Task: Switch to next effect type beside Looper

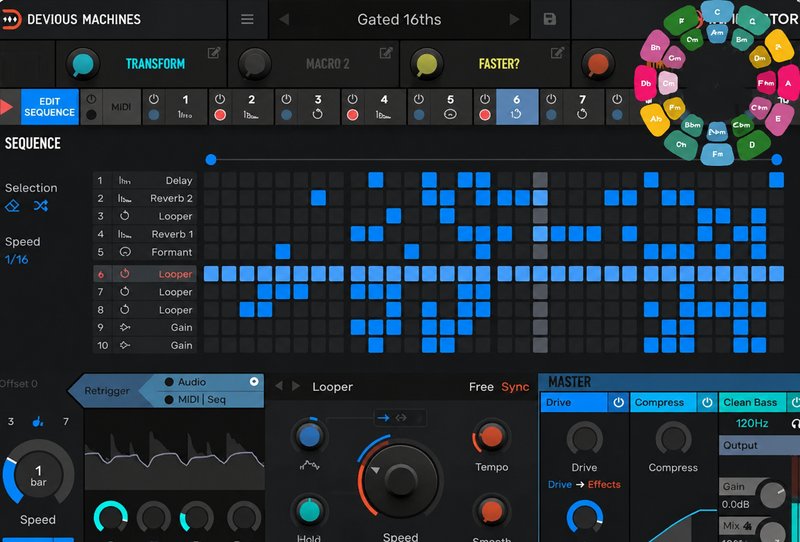Action: point(295,386)
